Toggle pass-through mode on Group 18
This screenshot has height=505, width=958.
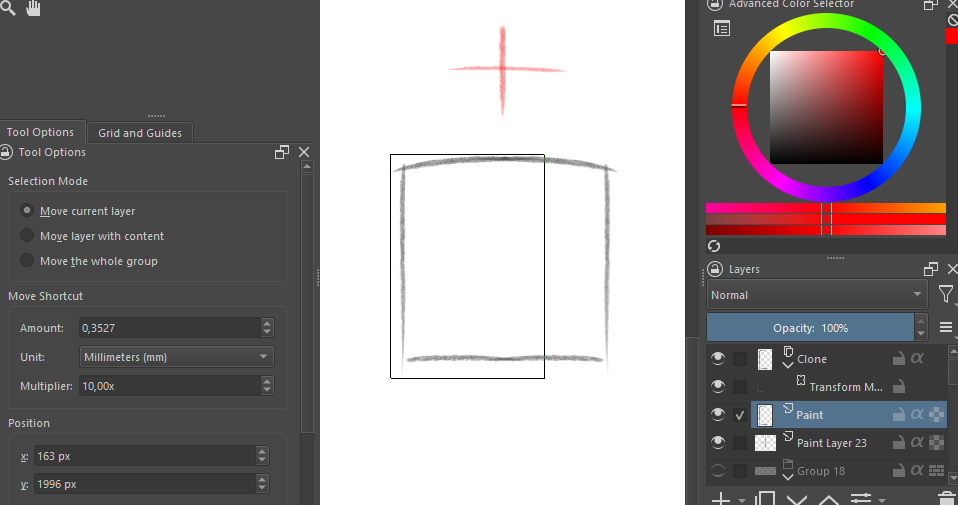[x=936, y=470]
